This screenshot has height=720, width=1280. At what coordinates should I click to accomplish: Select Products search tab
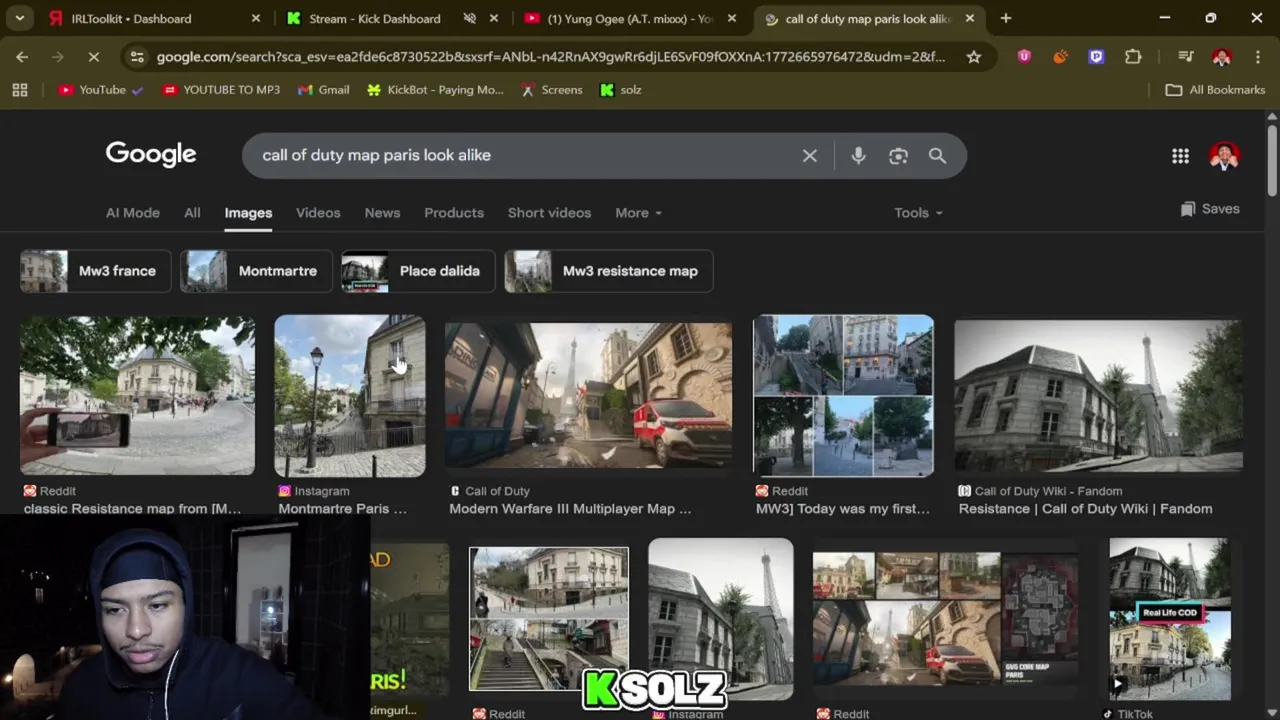coord(454,213)
